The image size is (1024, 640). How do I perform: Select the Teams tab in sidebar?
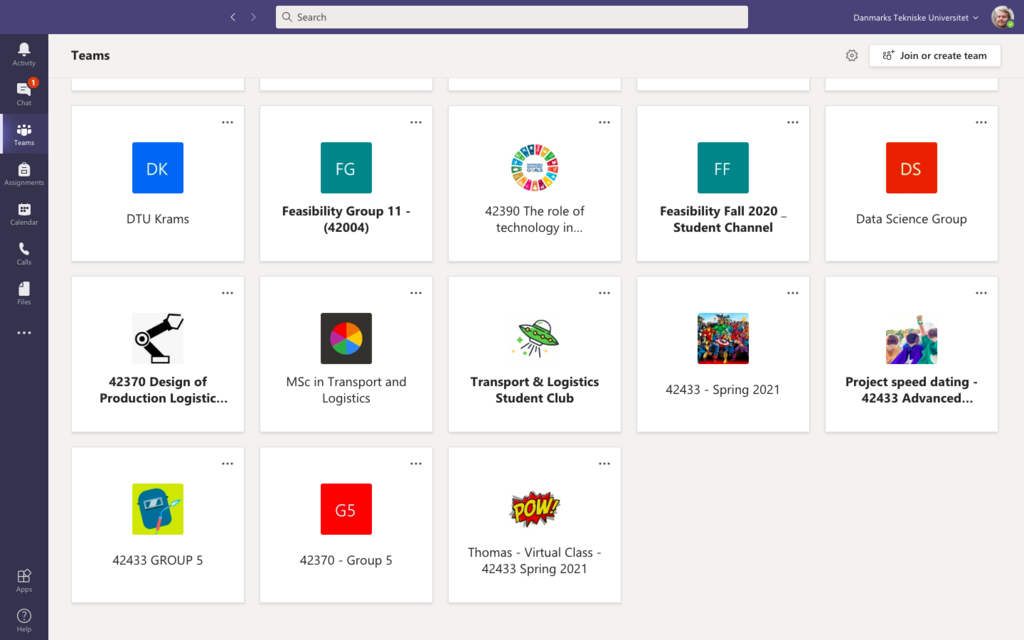(24, 134)
